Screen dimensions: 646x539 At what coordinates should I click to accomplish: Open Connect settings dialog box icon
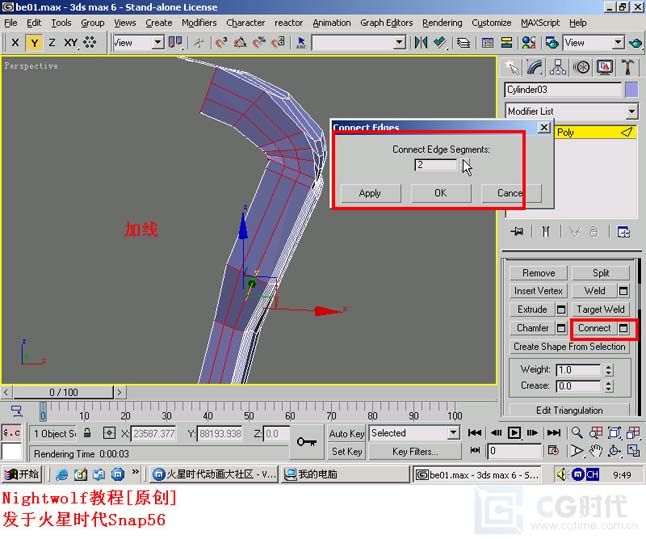coord(623,328)
